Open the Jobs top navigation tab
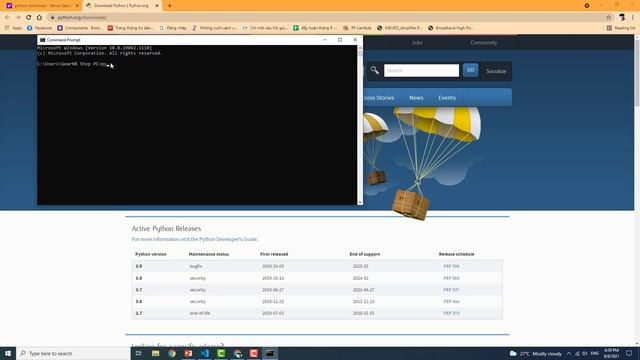The height and width of the screenshot is (360, 640). pyautogui.click(x=417, y=42)
